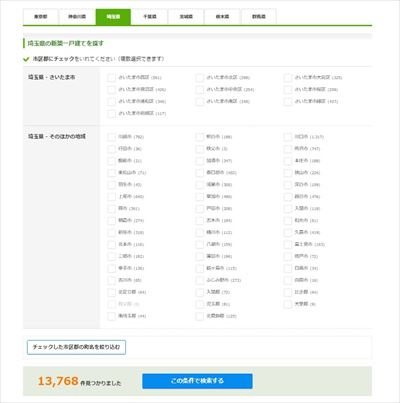
Task: Tick the さいたま市北区 checkbox
Action: coord(200,78)
